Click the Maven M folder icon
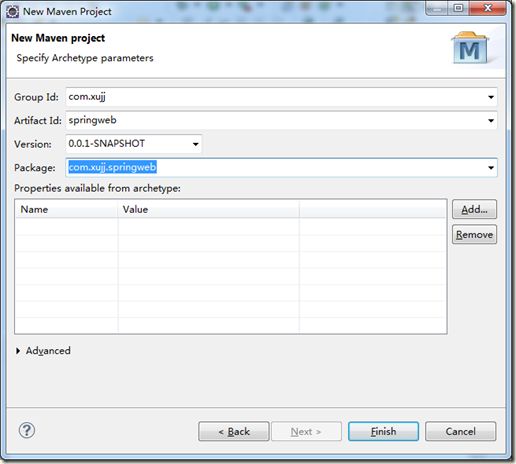The image size is (516, 464). tap(470, 48)
